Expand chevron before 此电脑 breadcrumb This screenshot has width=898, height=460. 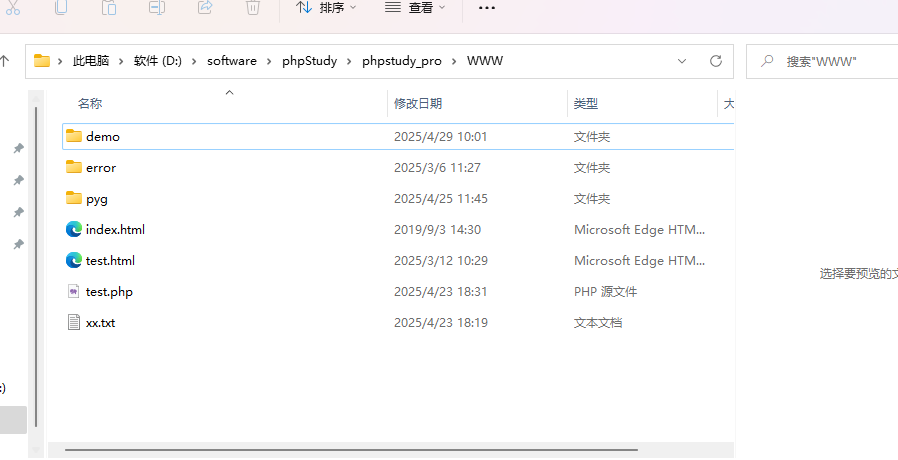coord(61,61)
